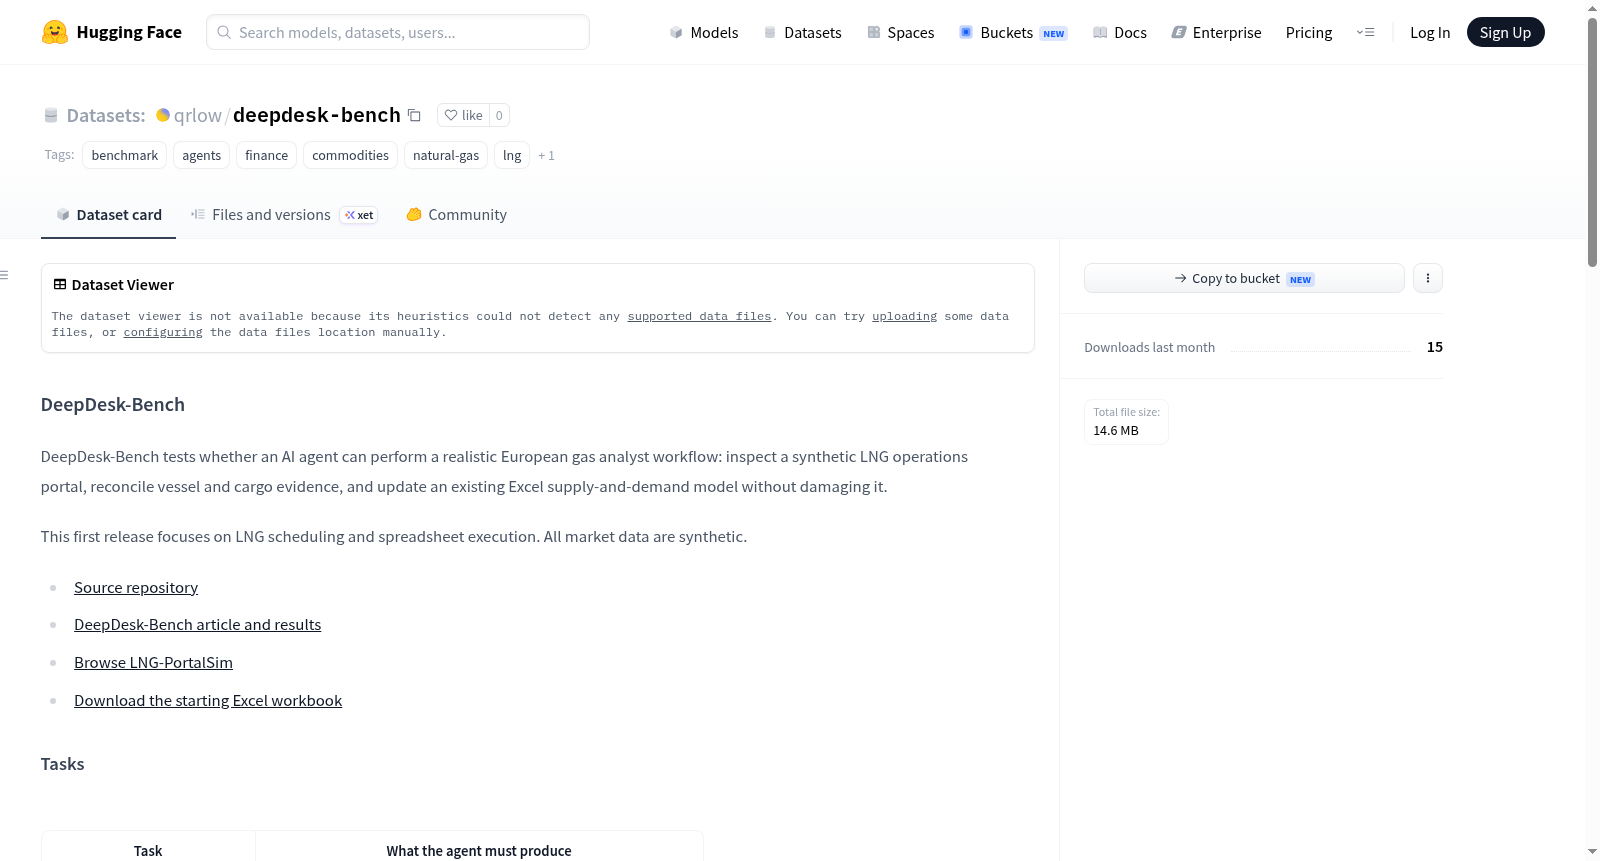Switch to the Dataset card tab
Image resolution: width=1600 pixels, height=861 pixels.
click(109, 215)
